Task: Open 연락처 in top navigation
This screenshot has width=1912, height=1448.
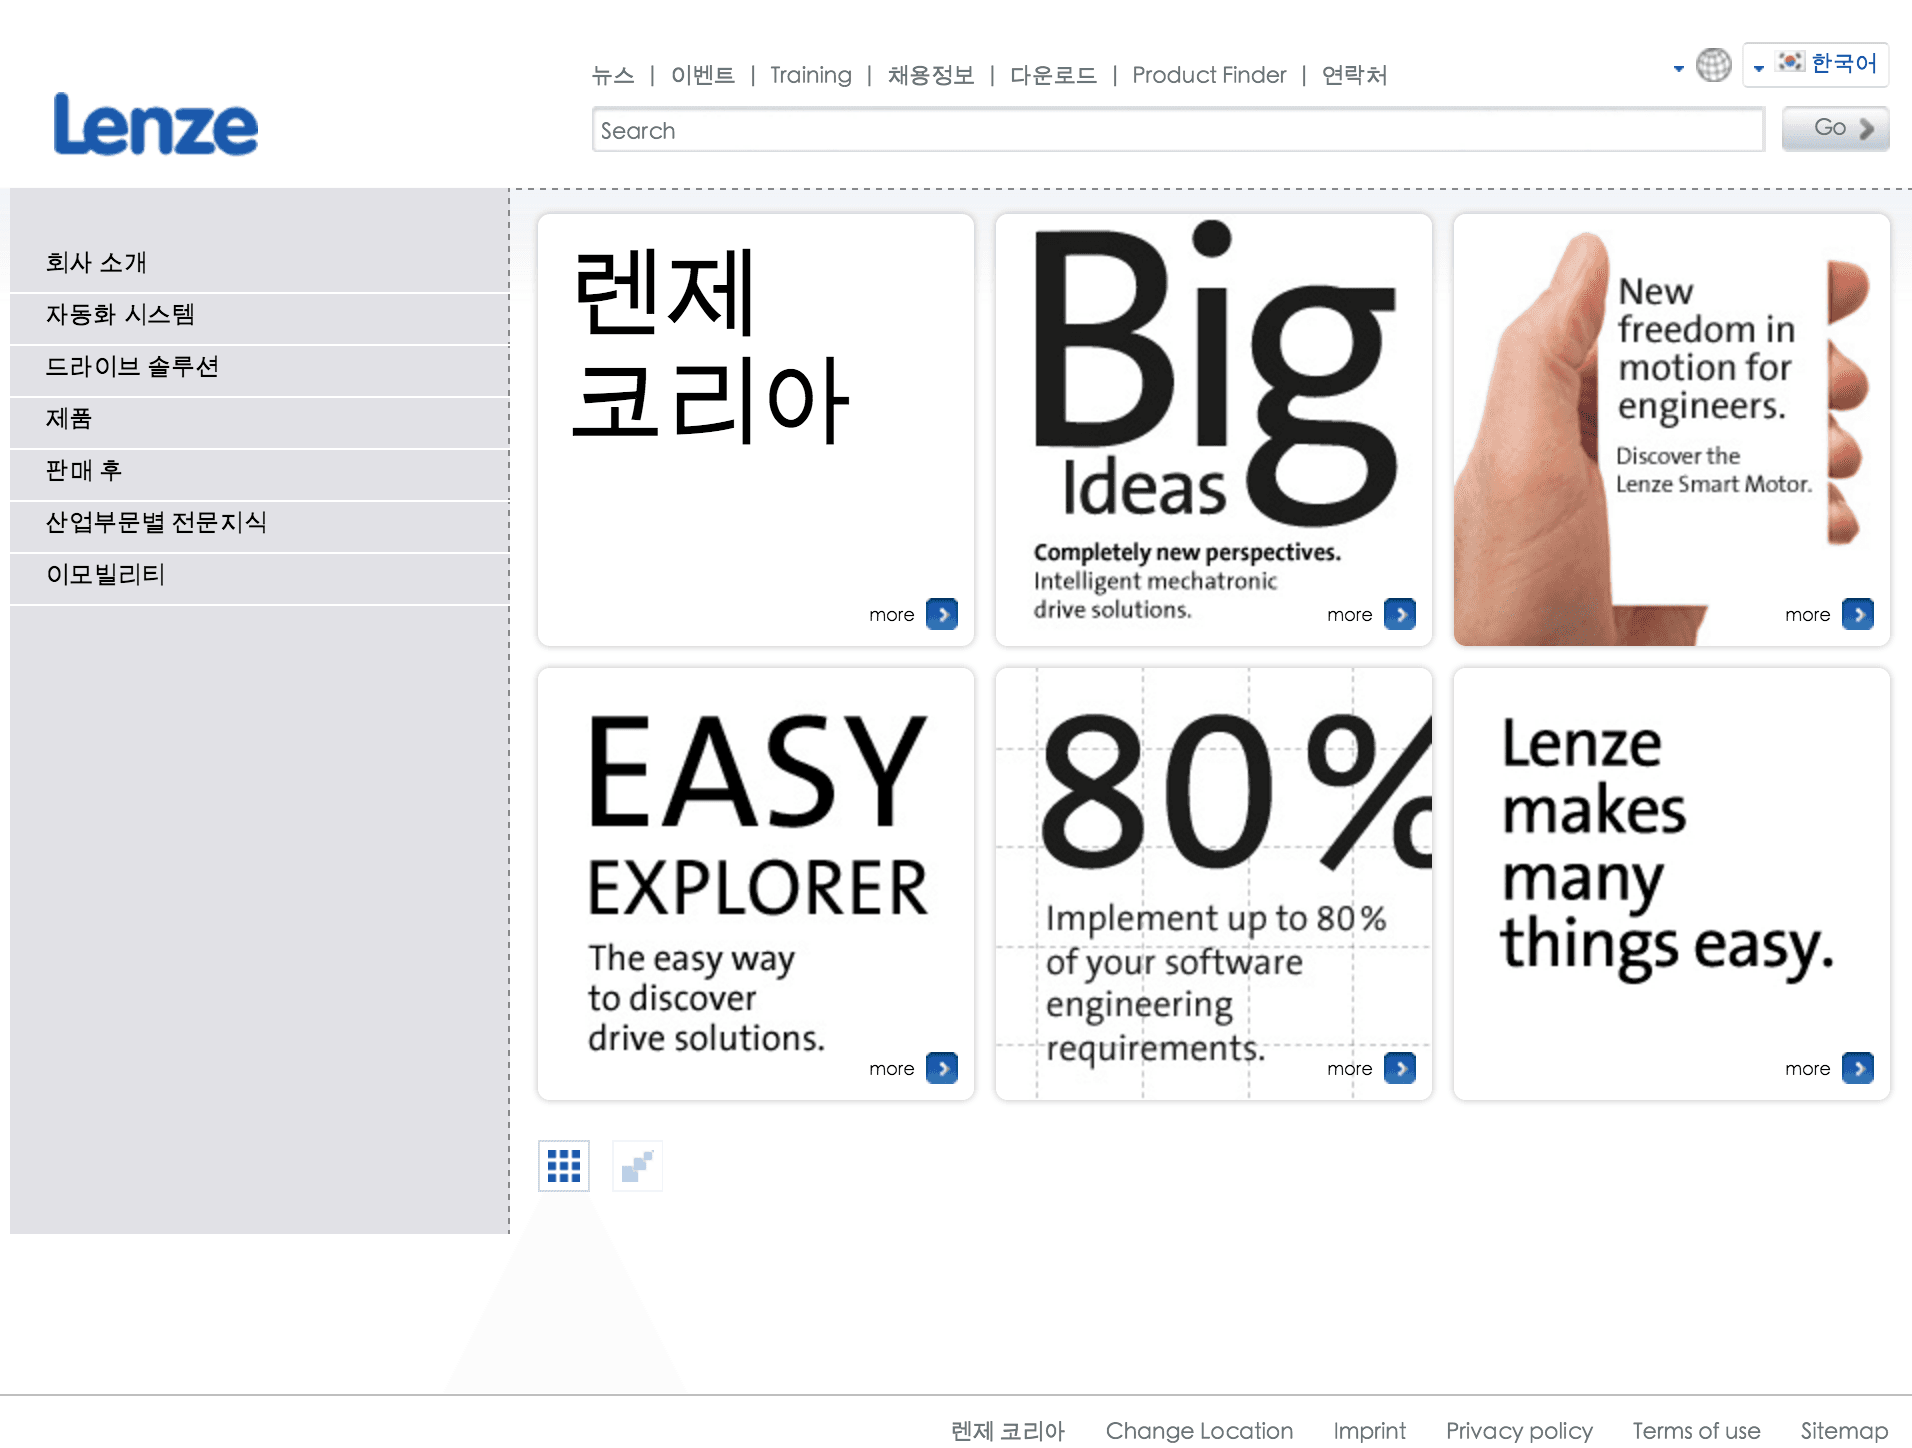Action: [x=1354, y=75]
